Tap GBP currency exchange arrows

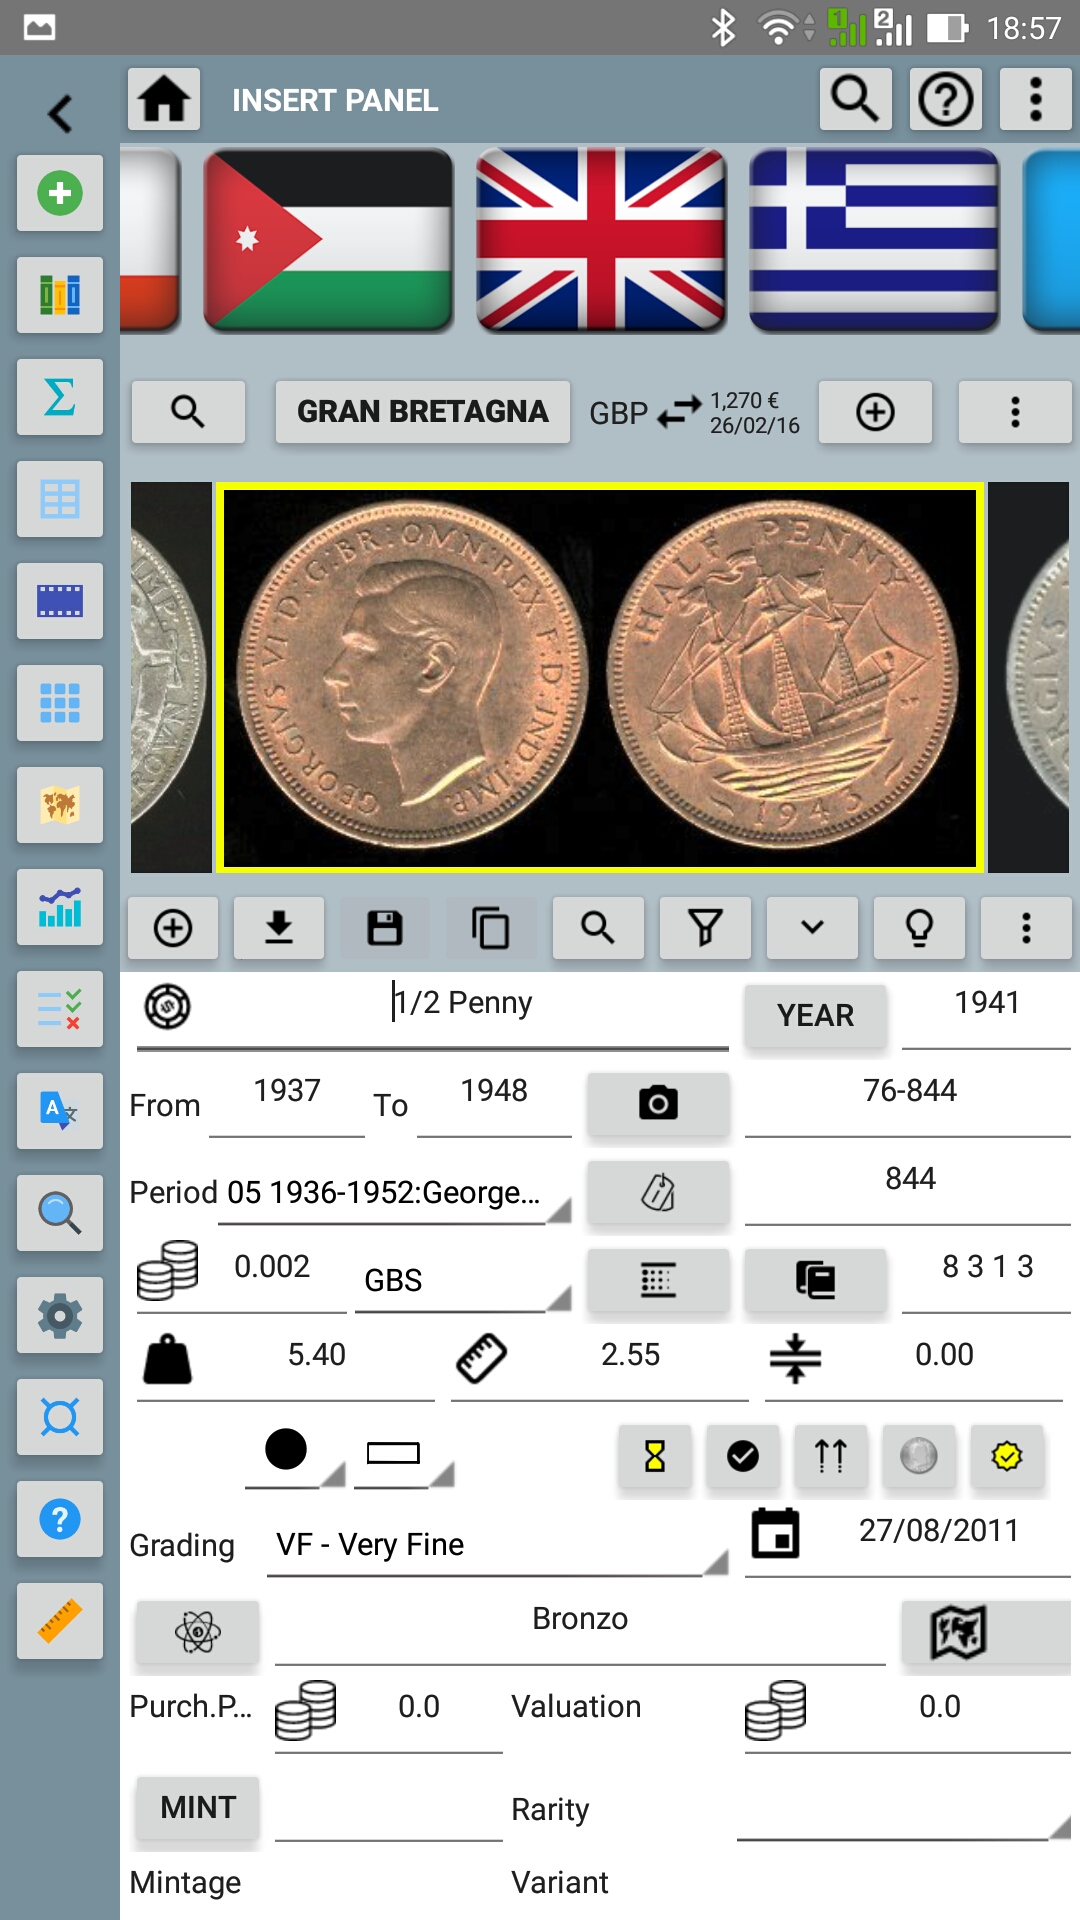tap(679, 412)
